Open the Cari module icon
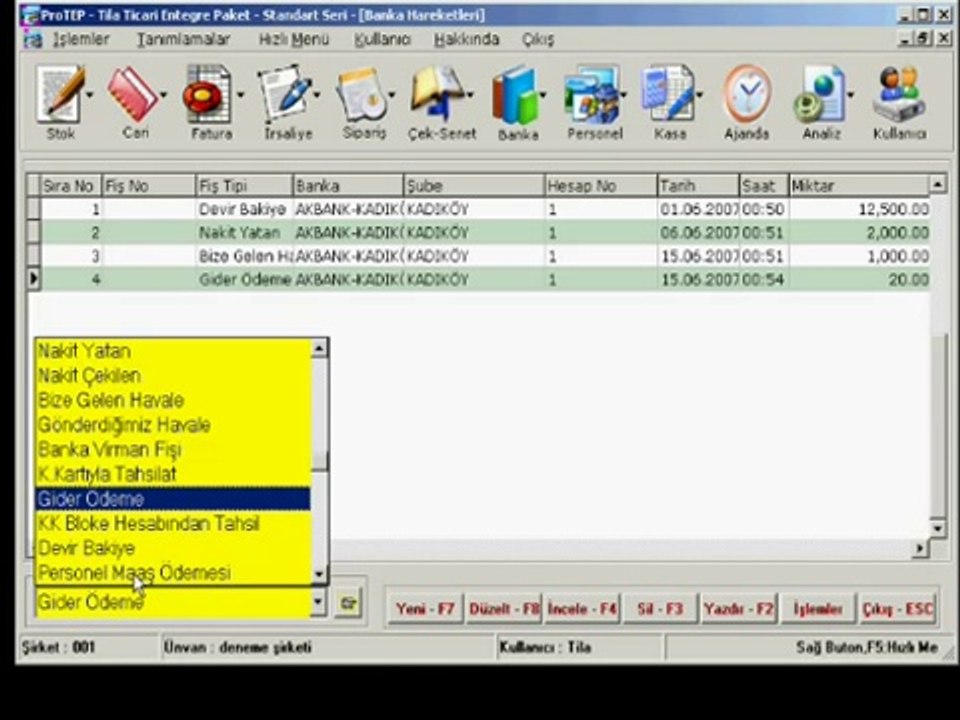Viewport: 960px width, 720px height. tap(133, 95)
